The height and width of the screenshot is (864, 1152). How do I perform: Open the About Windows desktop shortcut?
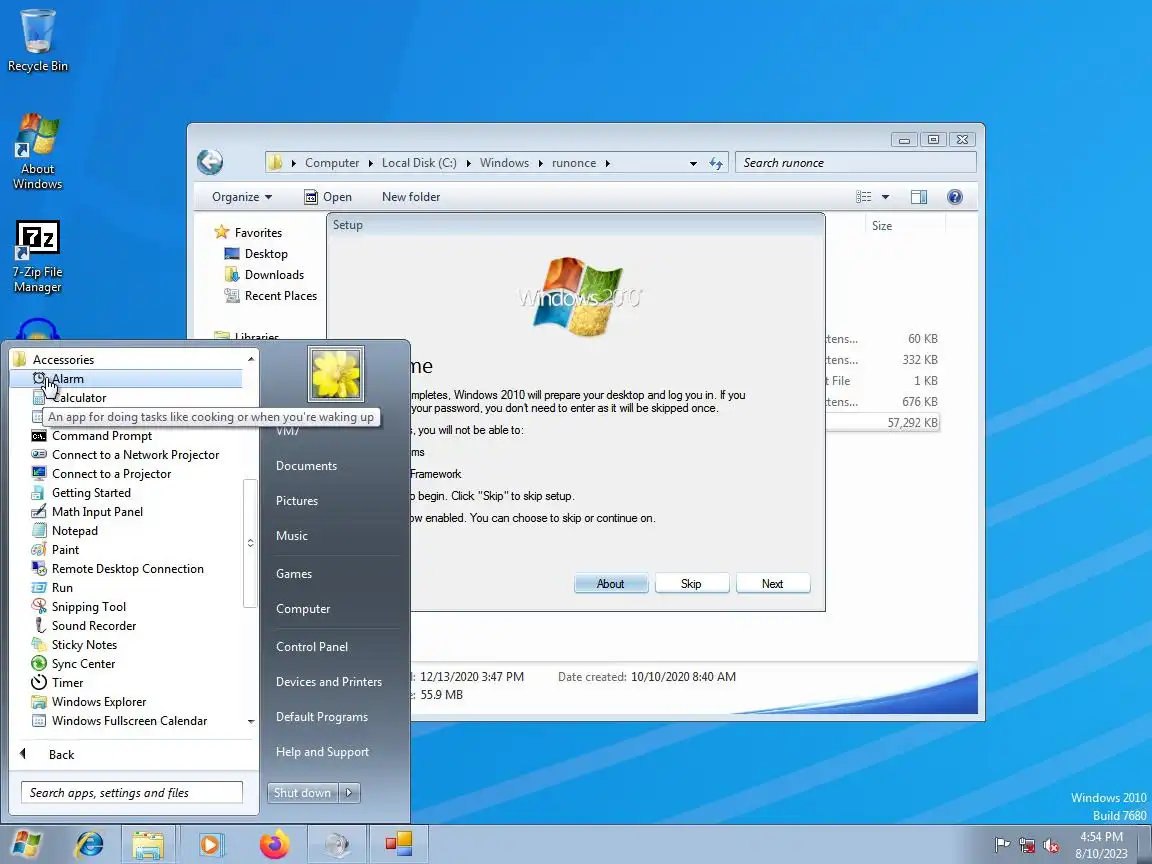[37, 151]
